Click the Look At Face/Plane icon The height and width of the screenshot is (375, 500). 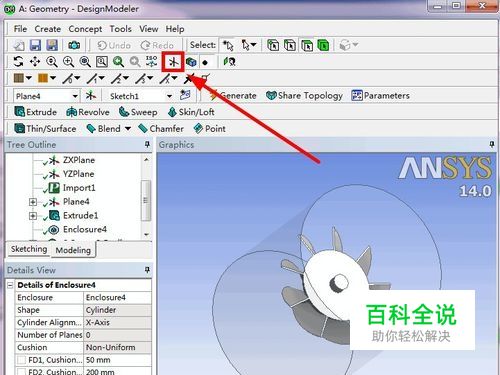tap(230, 62)
